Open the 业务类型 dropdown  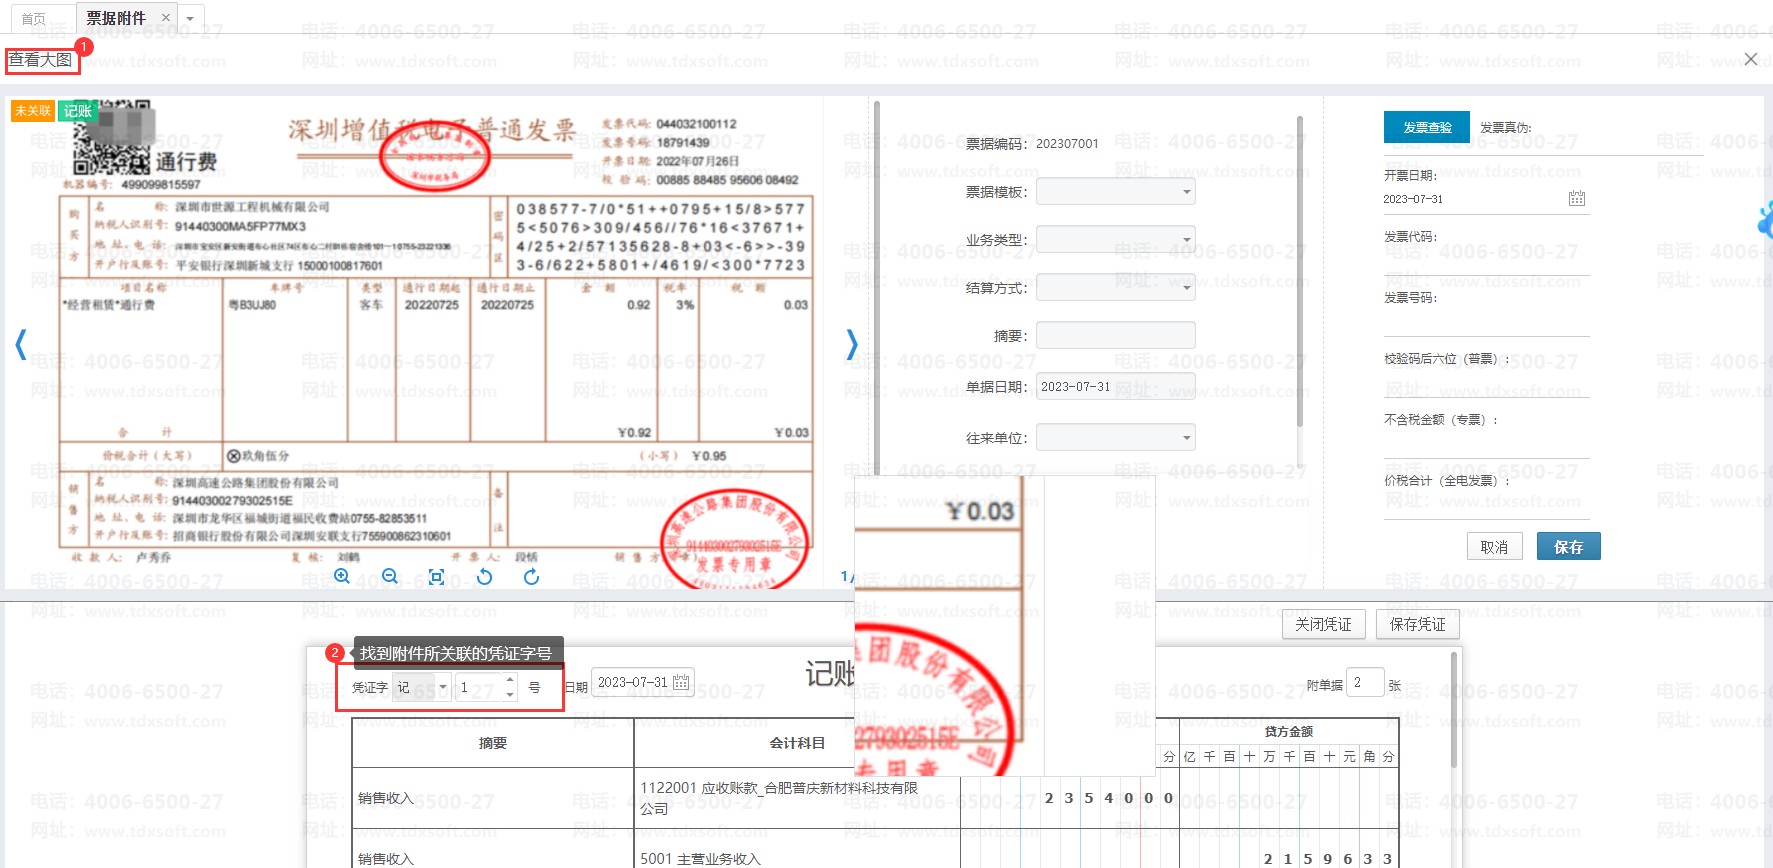click(1186, 240)
